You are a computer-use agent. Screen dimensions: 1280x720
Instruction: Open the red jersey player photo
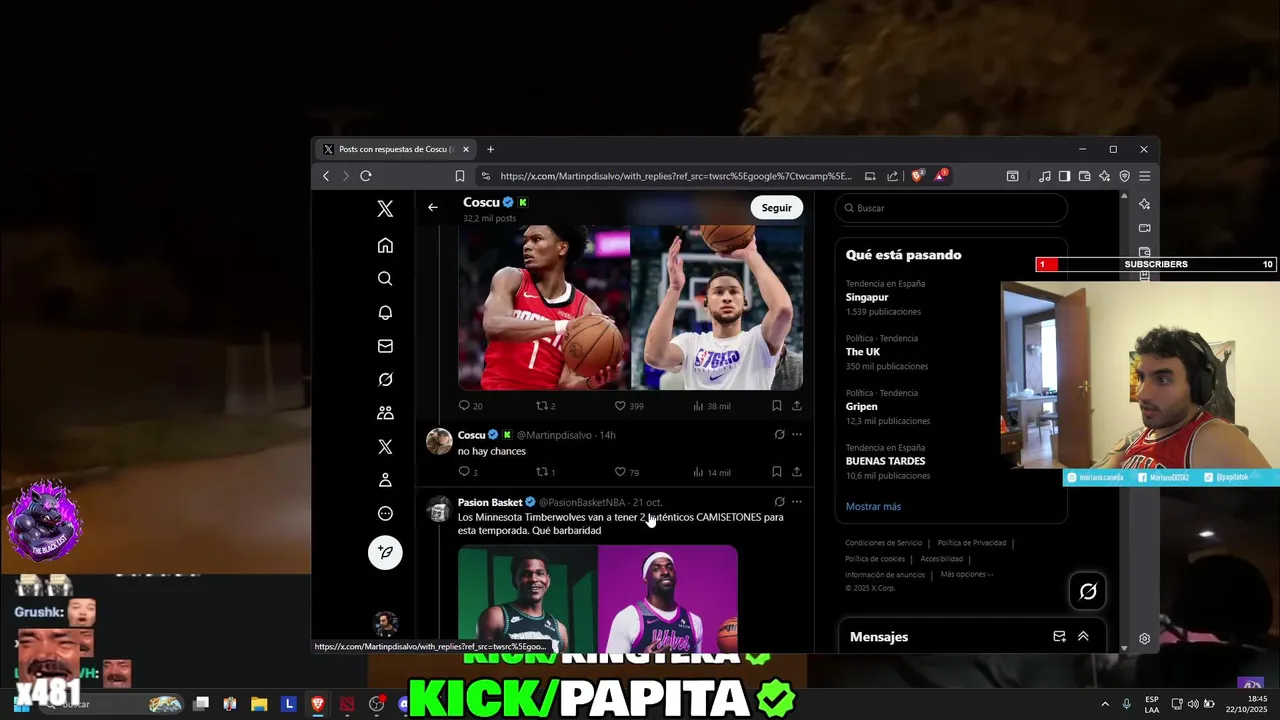click(x=544, y=307)
